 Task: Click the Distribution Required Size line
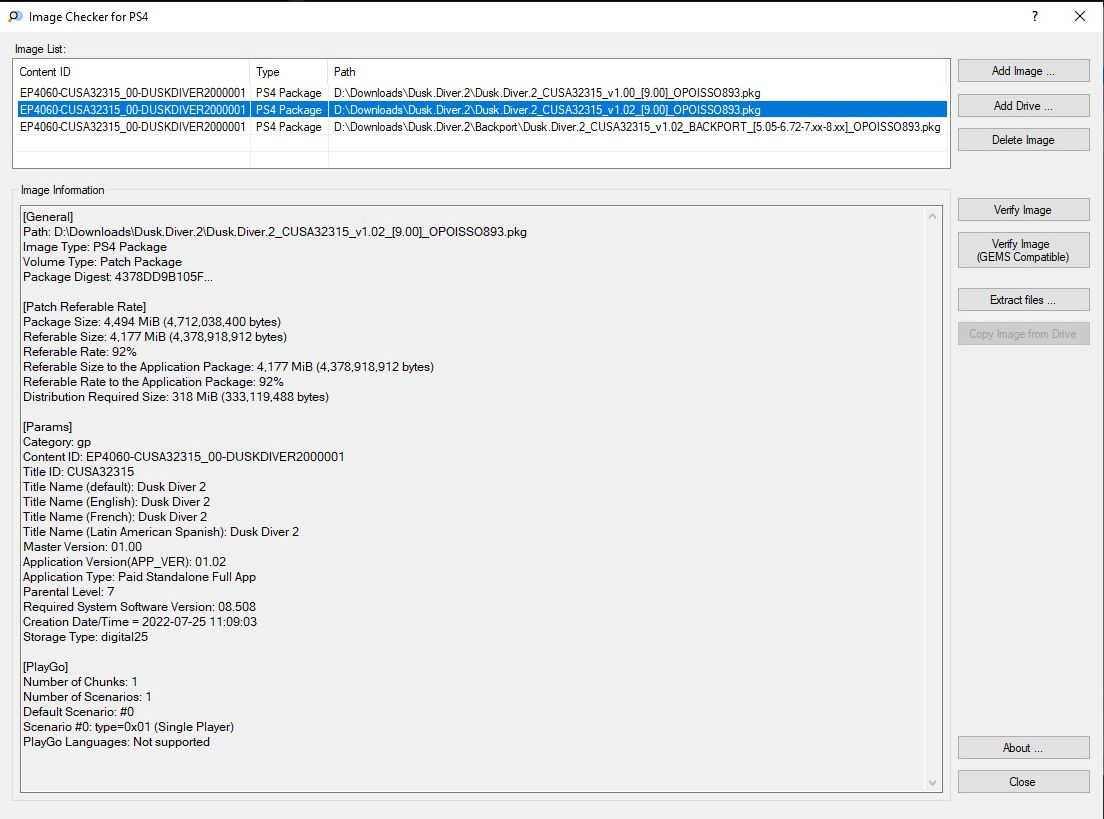click(176, 397)
